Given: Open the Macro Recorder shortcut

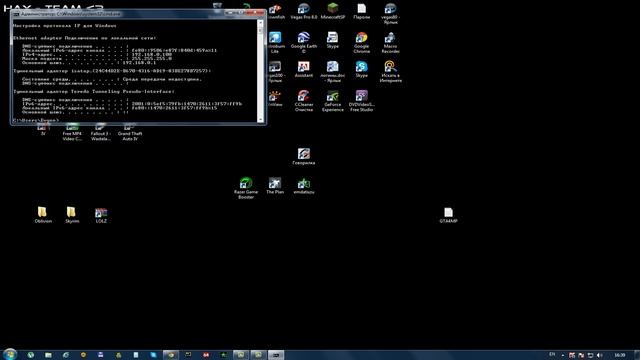Looking at the screenshot, I should (x=391, y=42).
